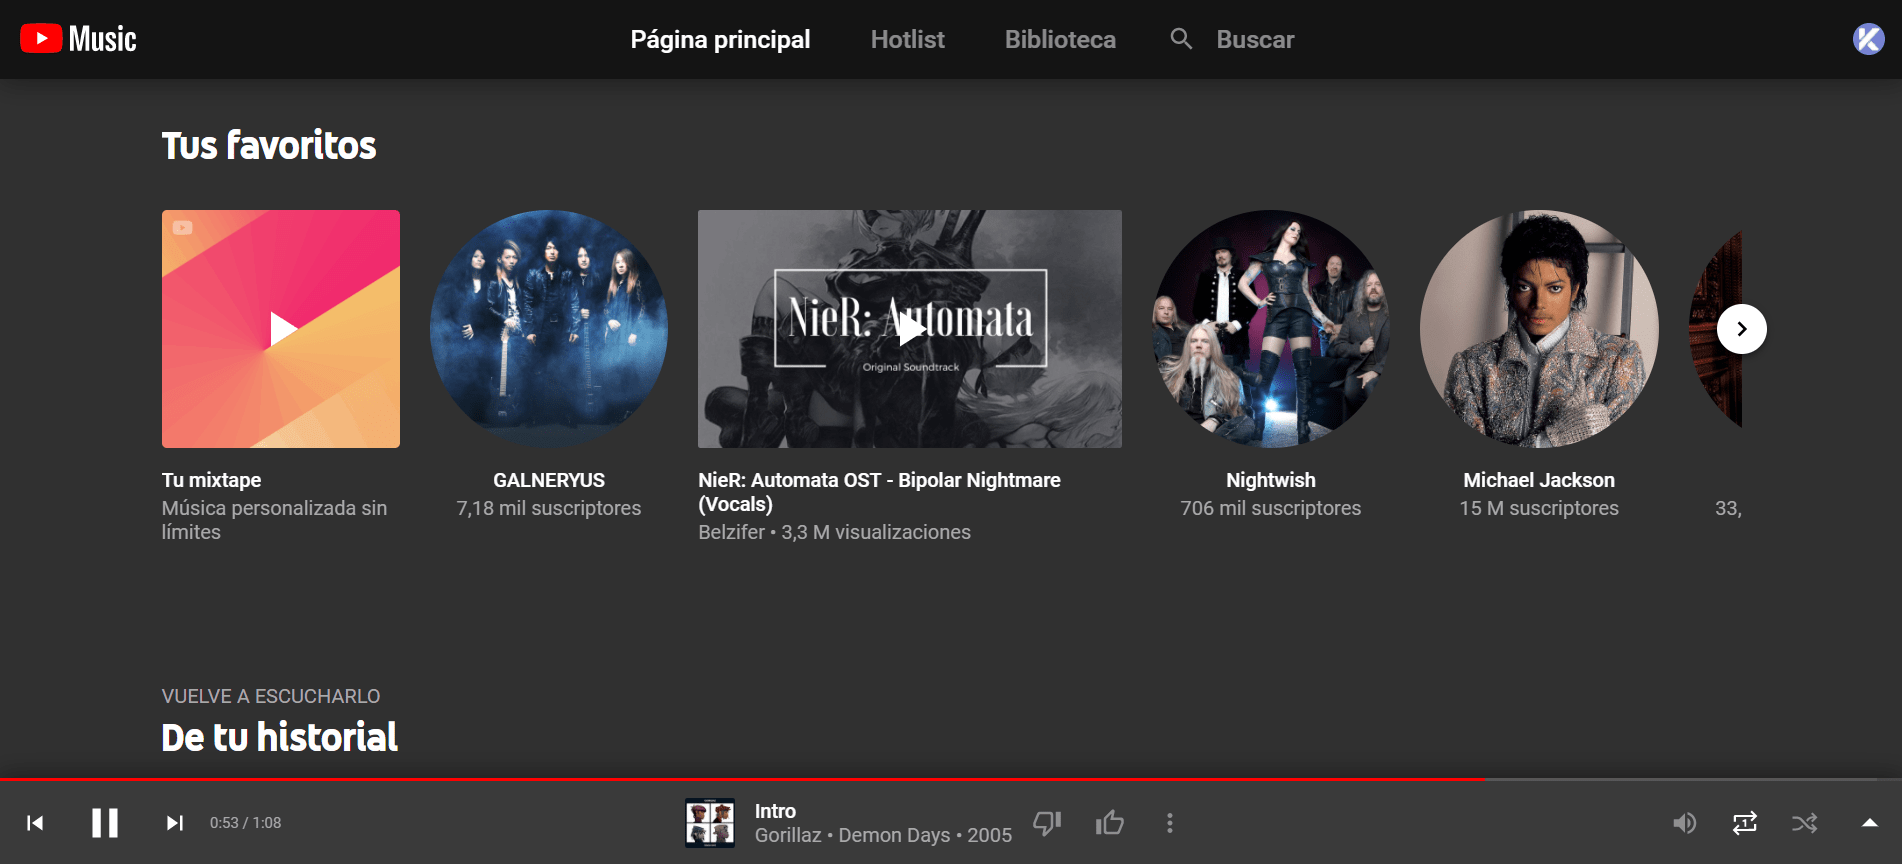The image size is (1902, 864).
Task: Switch to the Hotlist tab
Action: point(907,39)
